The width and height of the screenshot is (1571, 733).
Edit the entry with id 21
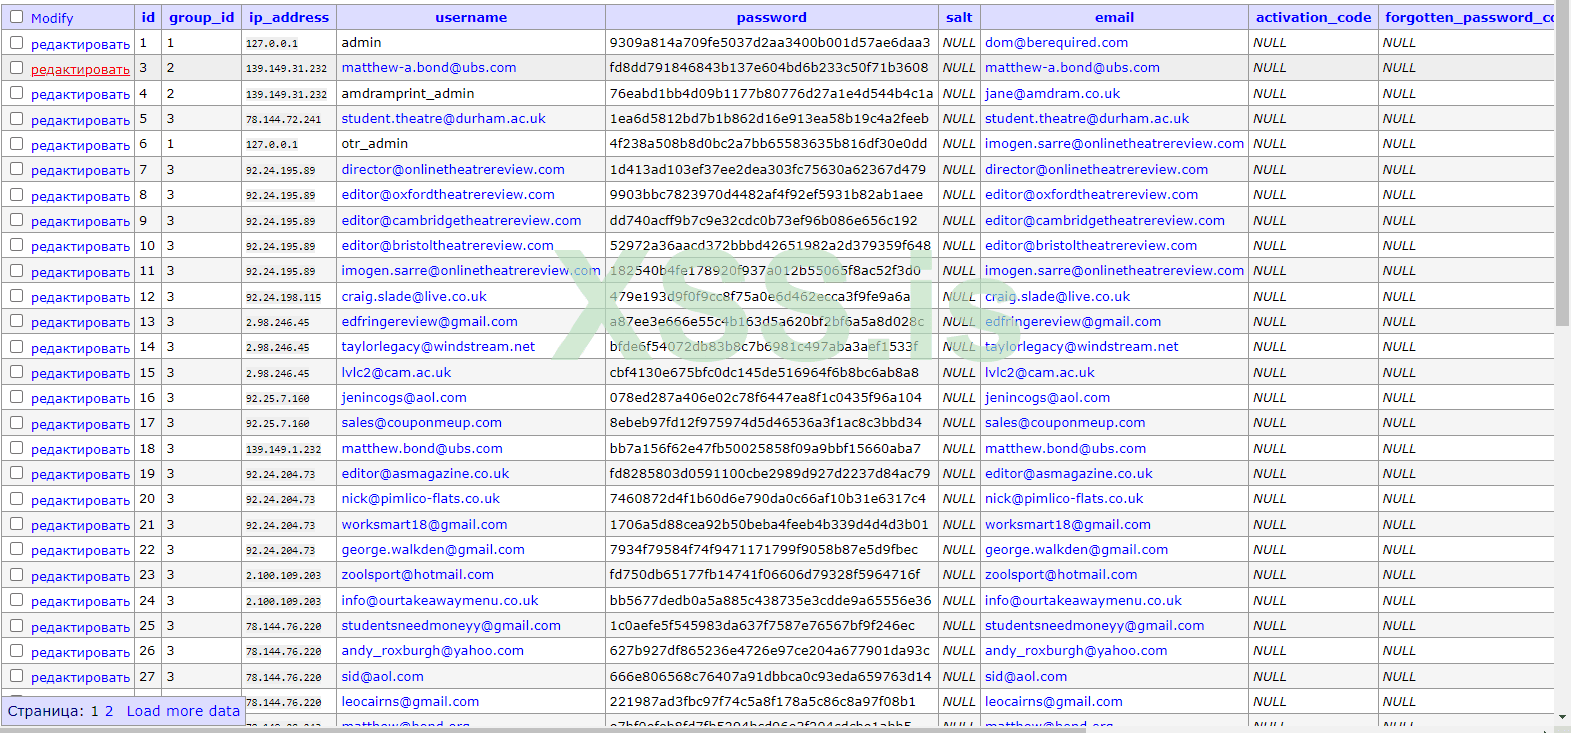(x=80, y=525)
